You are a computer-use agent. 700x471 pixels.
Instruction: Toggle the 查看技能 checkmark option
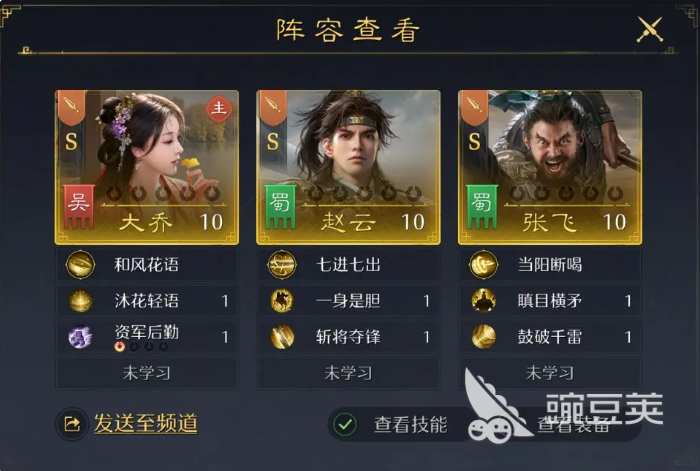[345, 424]
